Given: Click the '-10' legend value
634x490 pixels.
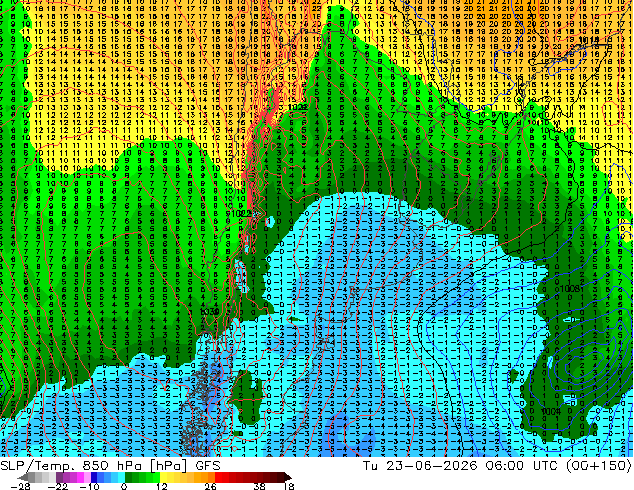Looking at the screenshot, I should (90, 486).
